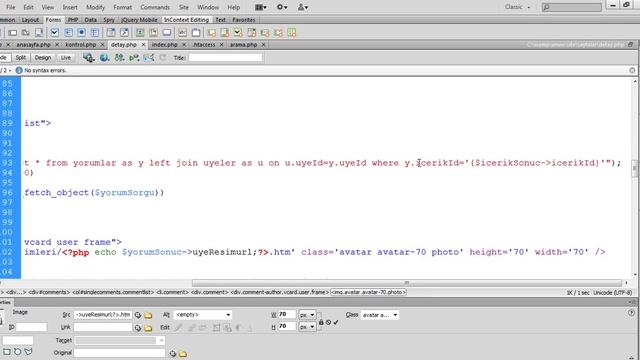The width and height of the screenshot is (640, 360).
Task: Insert a File Field form element
Action: click(x=153, y=33)
